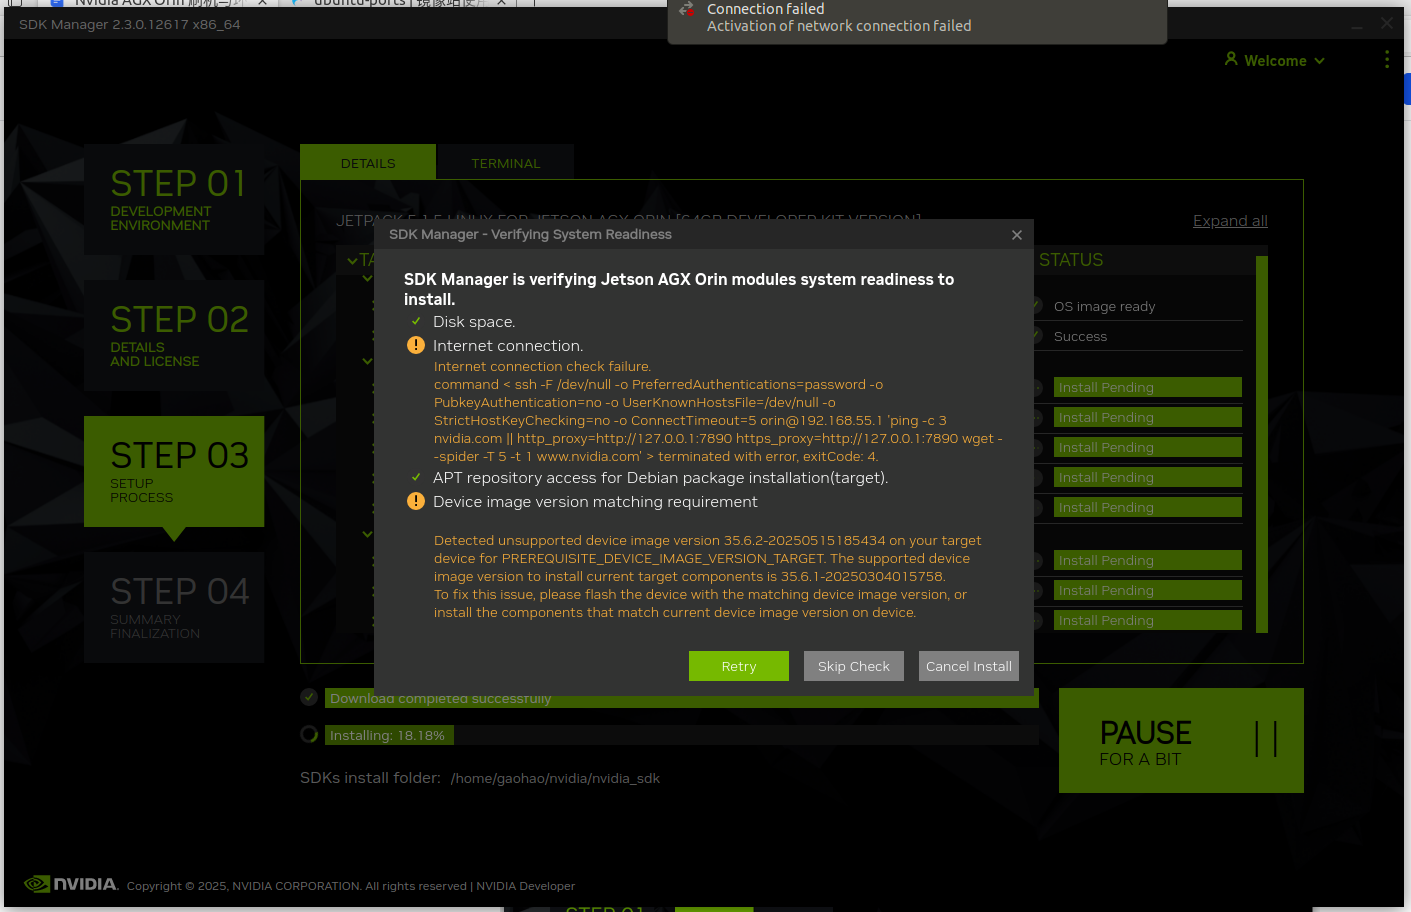Click the Skip Check button
The height and width of the screenshot is (912, 1411).
click(853, 666)
